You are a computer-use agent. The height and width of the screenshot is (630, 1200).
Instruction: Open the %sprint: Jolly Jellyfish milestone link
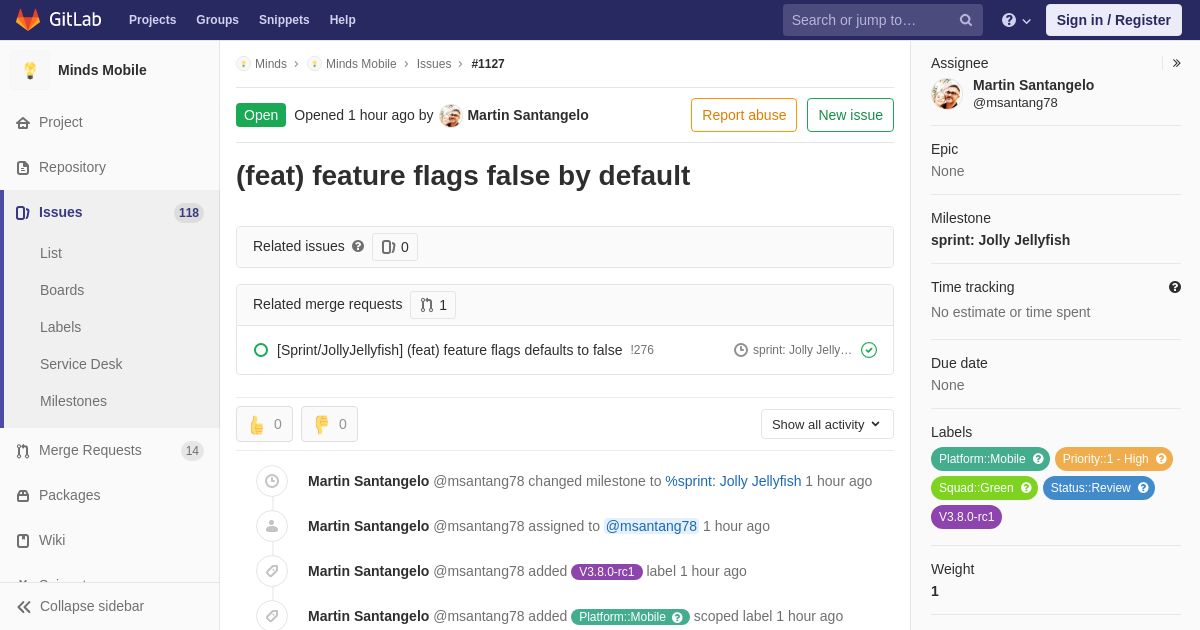733,481
